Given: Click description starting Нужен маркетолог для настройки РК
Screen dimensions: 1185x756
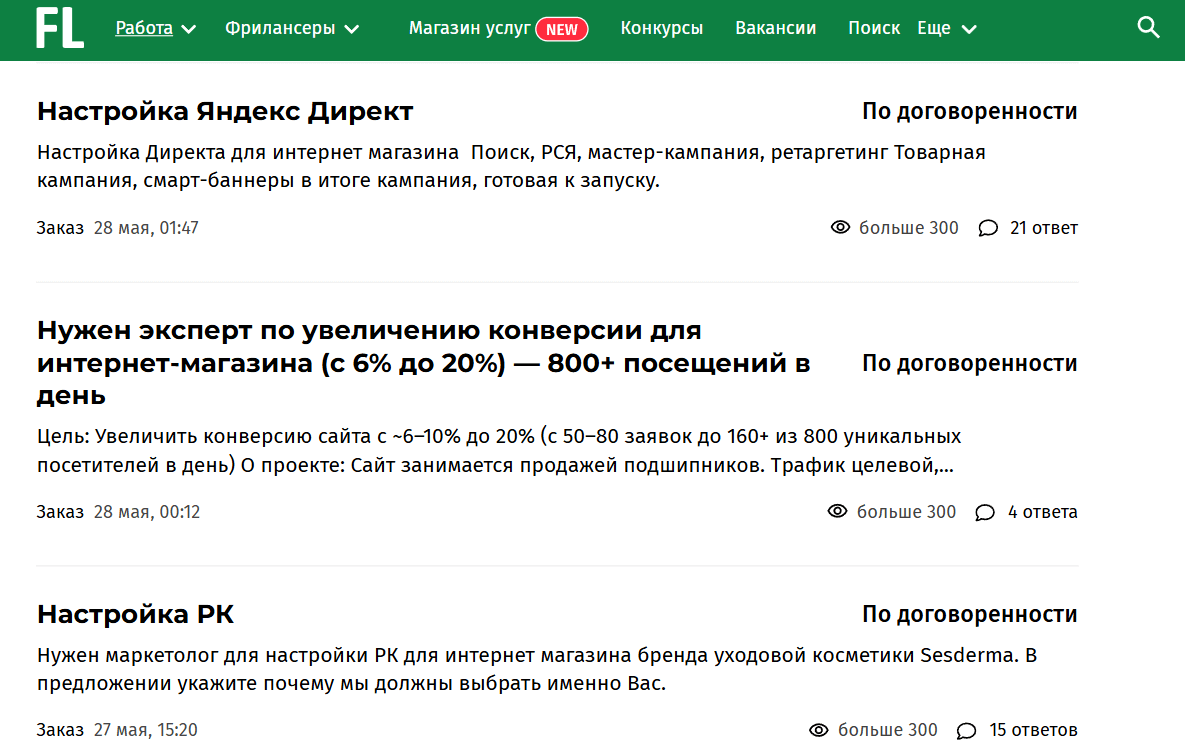Looking at the screenshot, I should (537, 669).
